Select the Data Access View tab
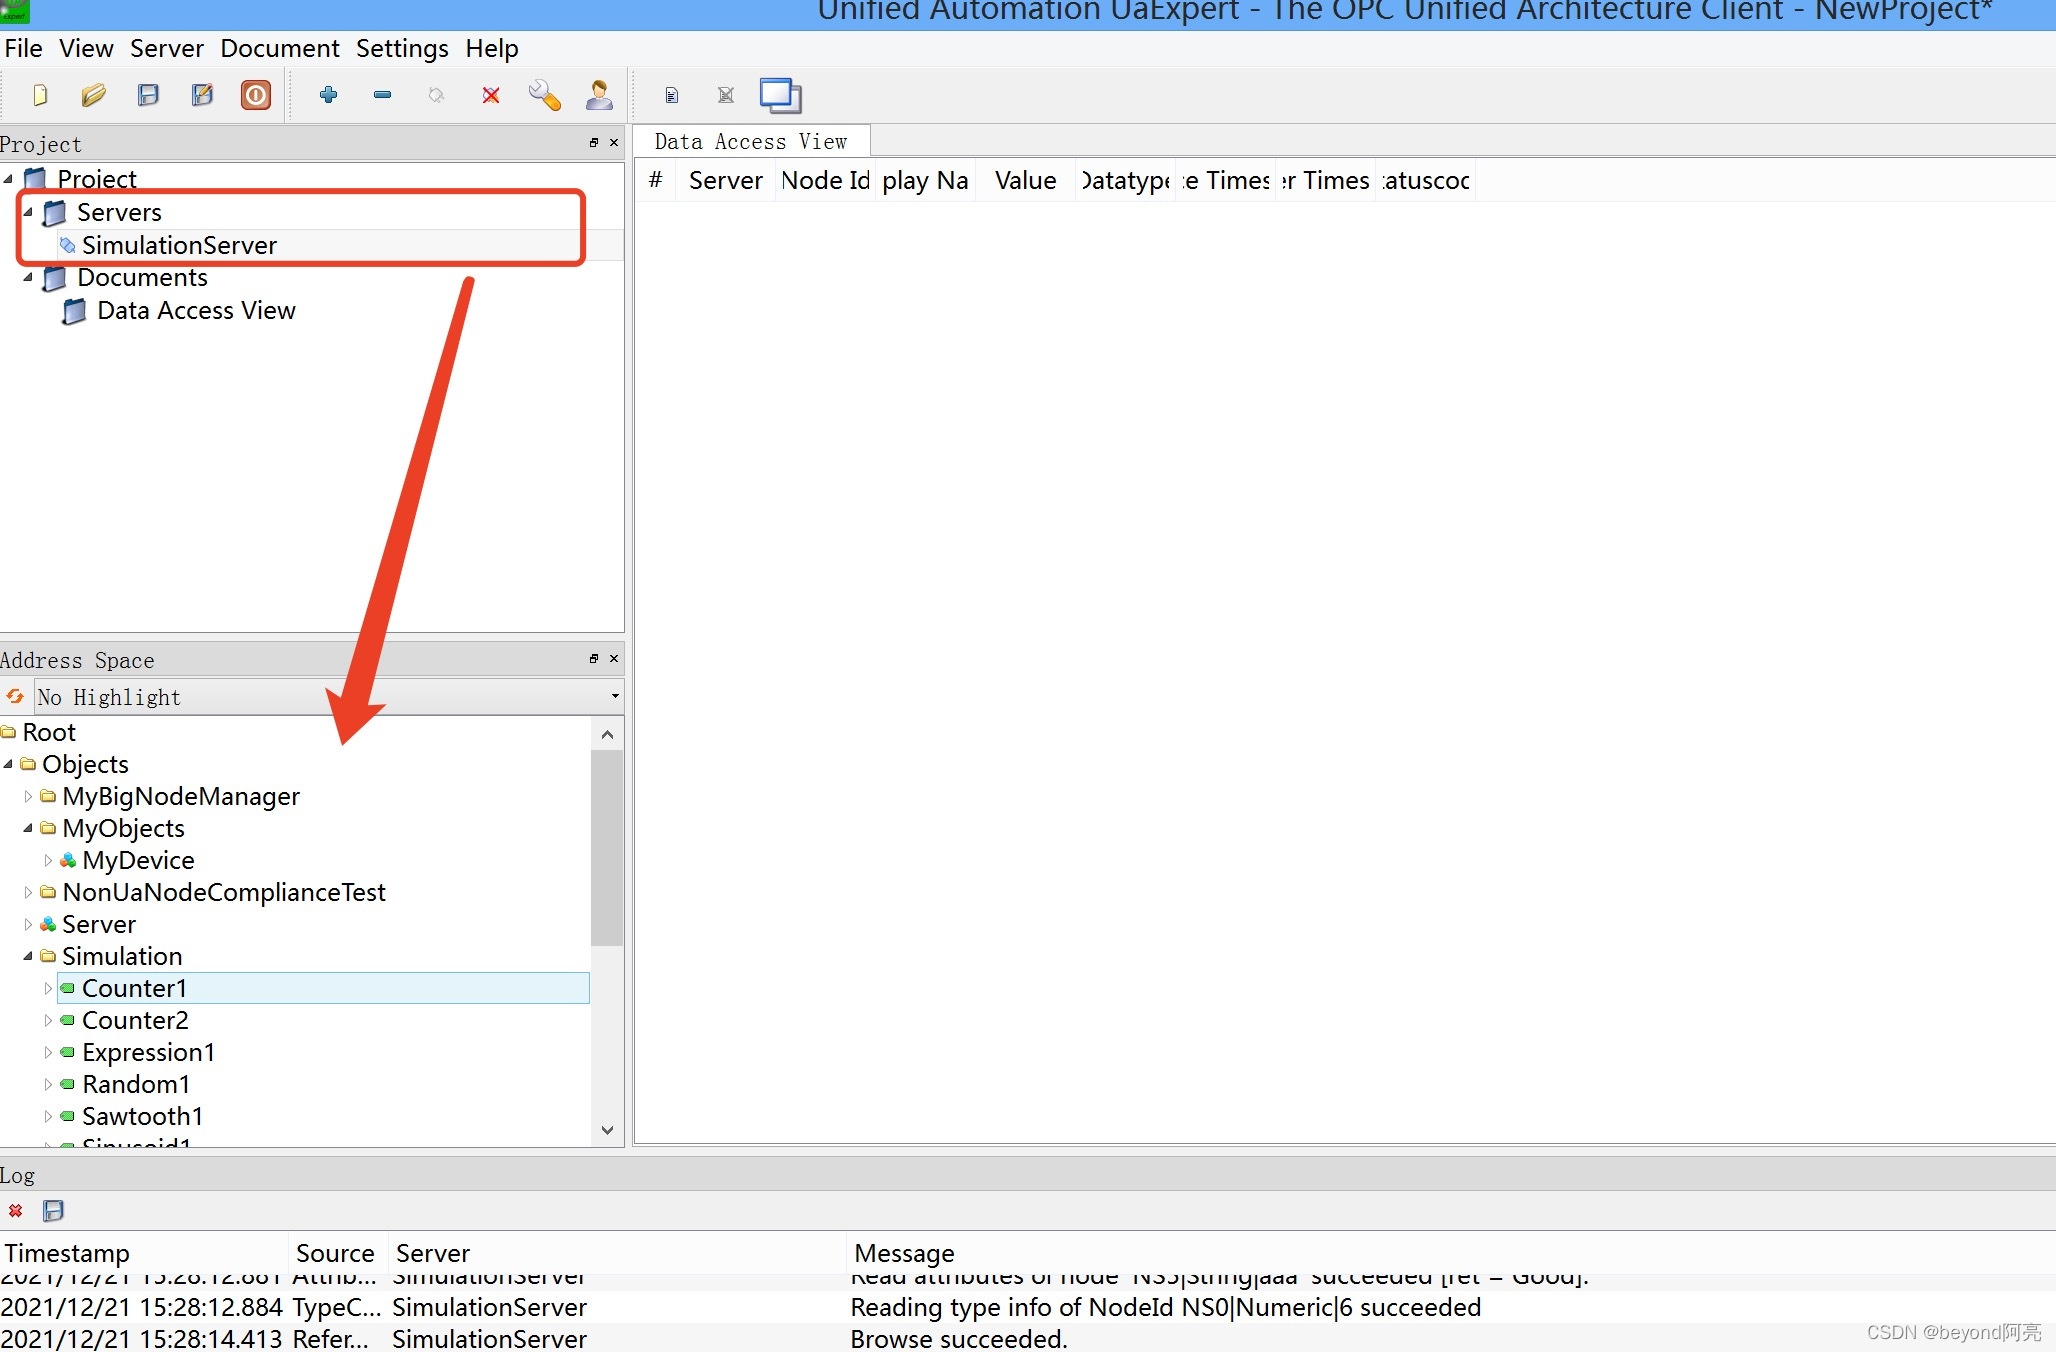The image size is (2056, 1352). coord(750,142)
